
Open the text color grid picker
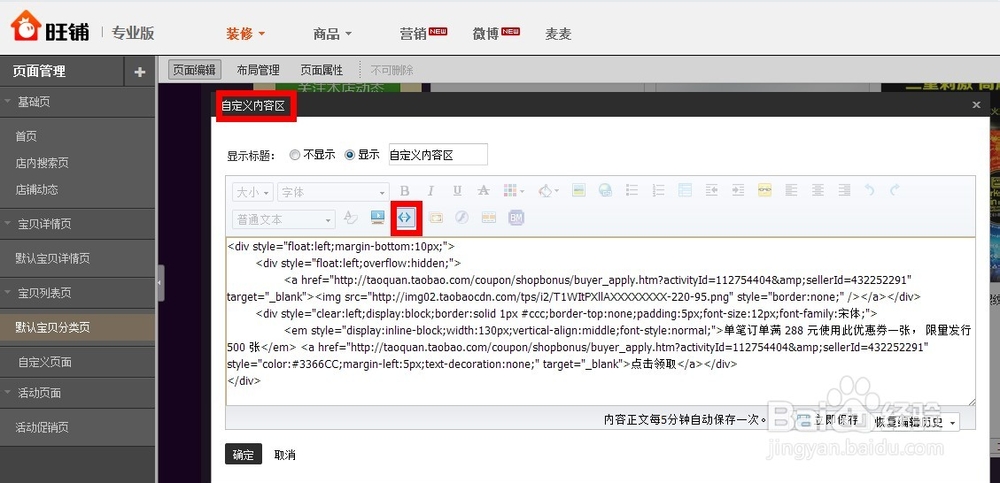click(513, 190)
